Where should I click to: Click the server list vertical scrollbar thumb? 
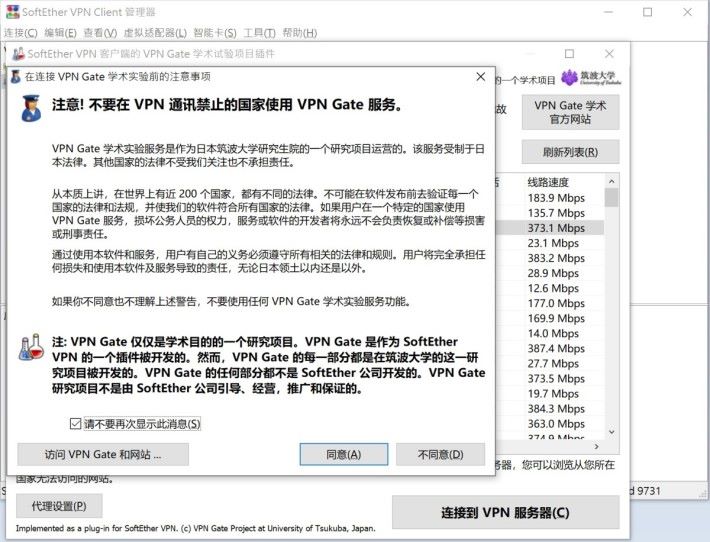(611, 197)
